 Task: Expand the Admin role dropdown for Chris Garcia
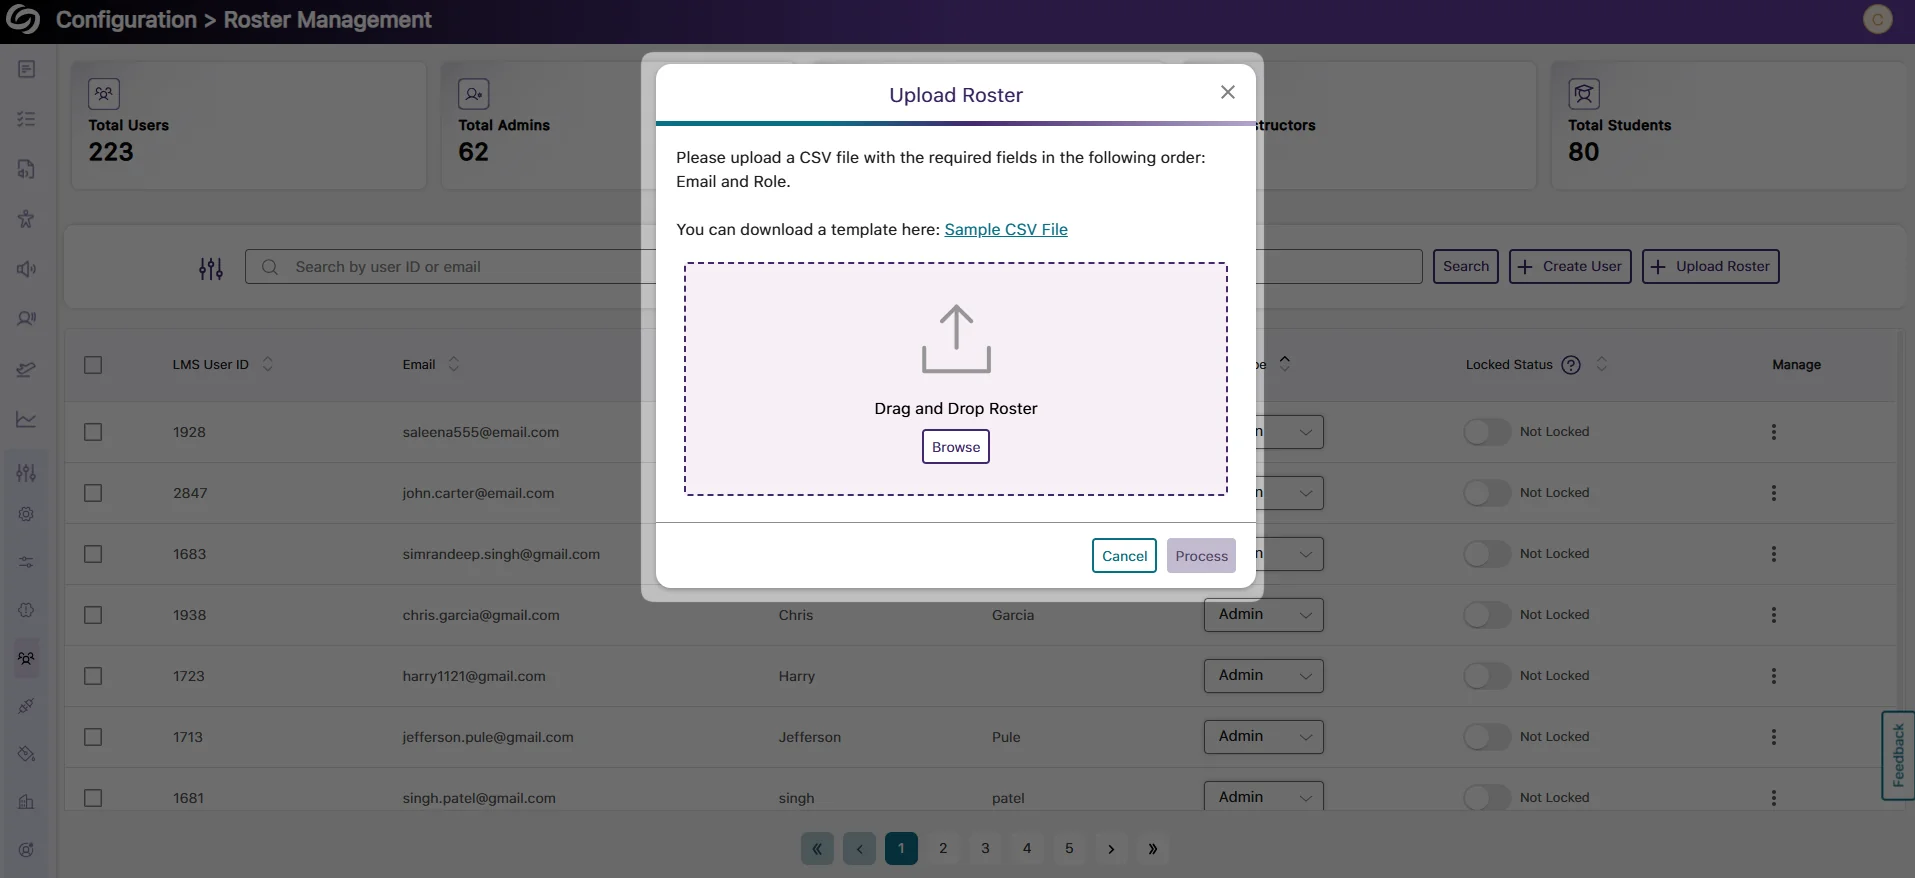coord(1263,615)
